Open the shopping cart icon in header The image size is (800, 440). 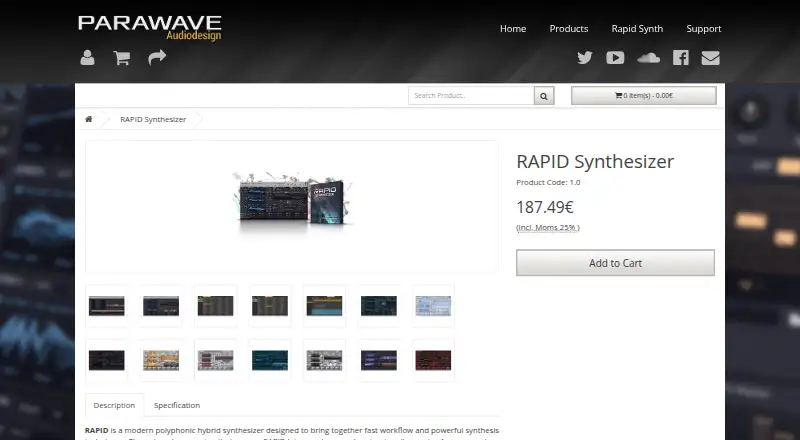(121, 58)
